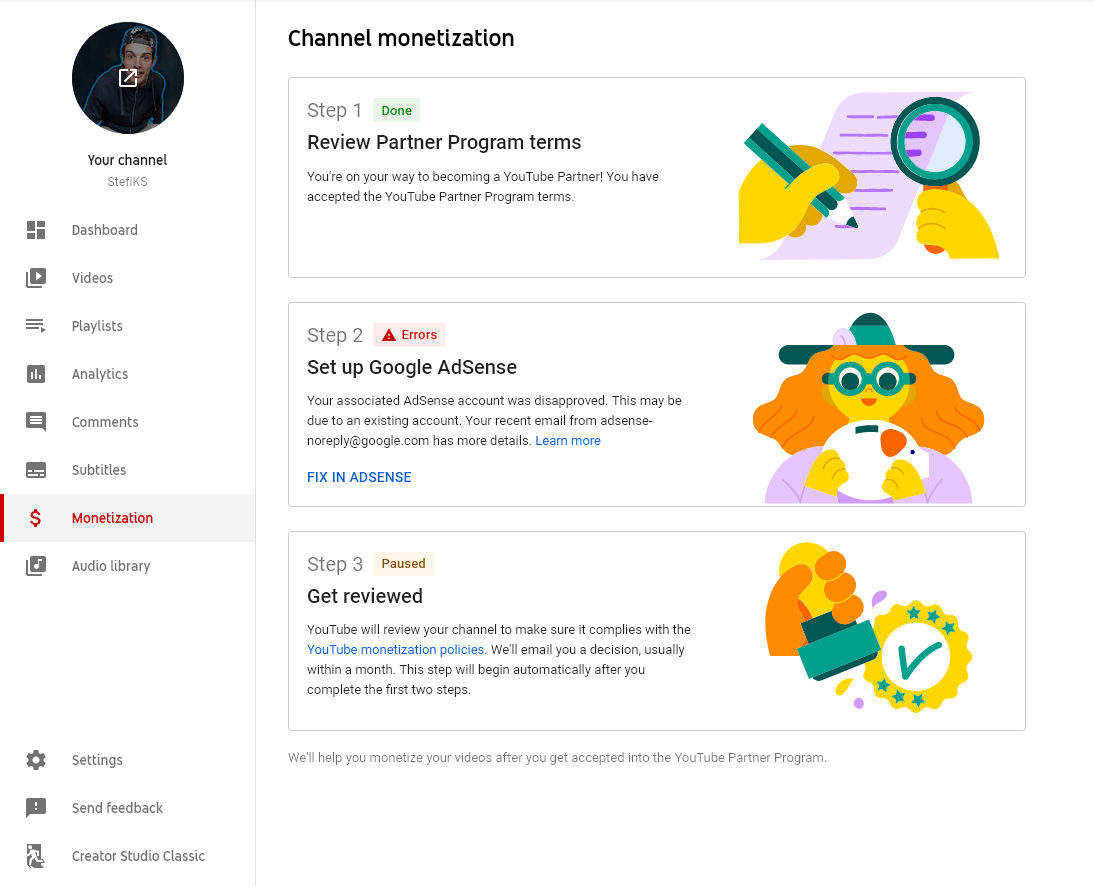This screenshot has height=886, width=1094.
Task: Click the Settings gear icon
Action: (x=36, y=760)
